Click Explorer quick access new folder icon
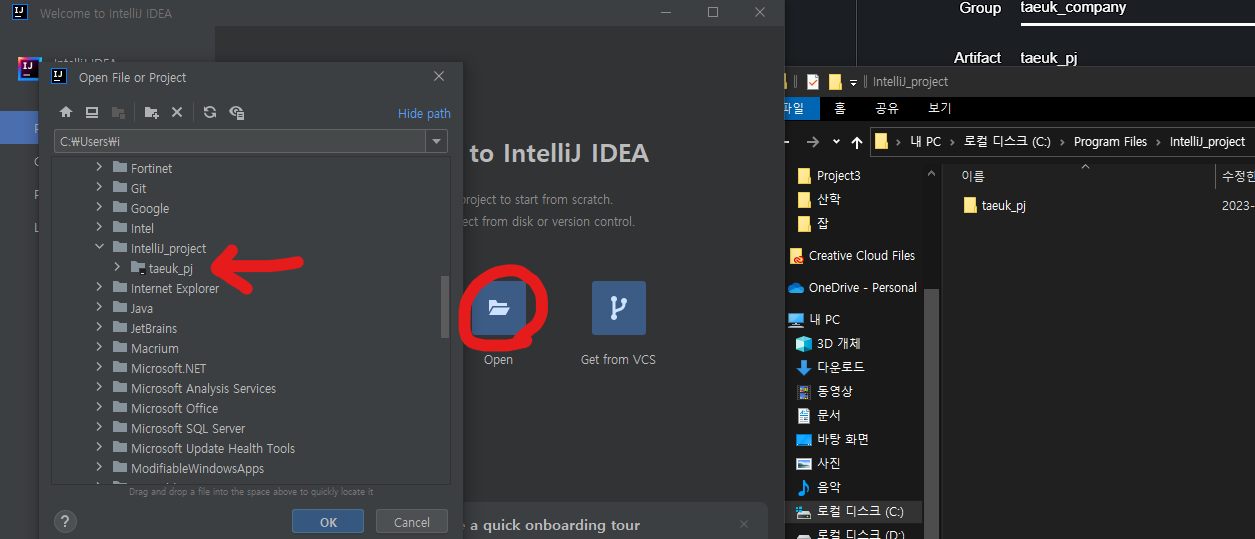 [x=835, y=82]
